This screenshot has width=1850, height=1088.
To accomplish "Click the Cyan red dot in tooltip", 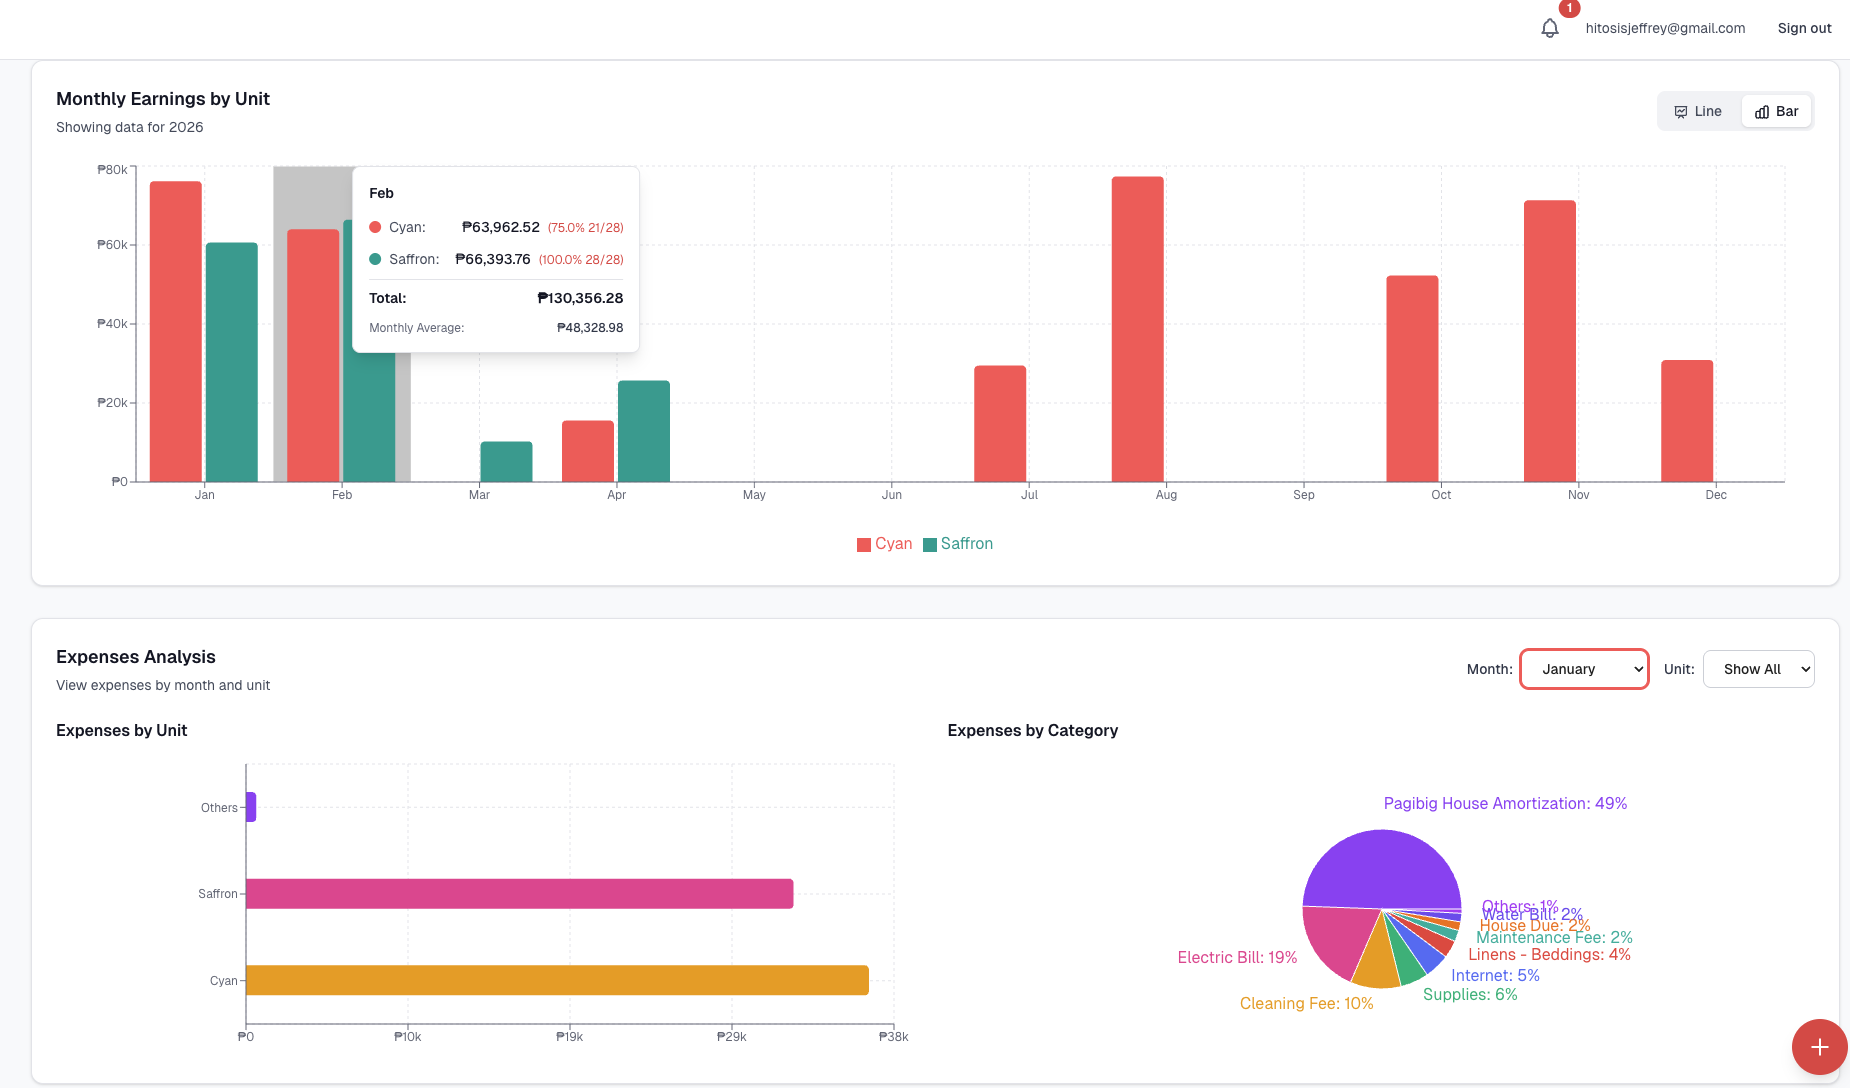I will click(375, 227).
